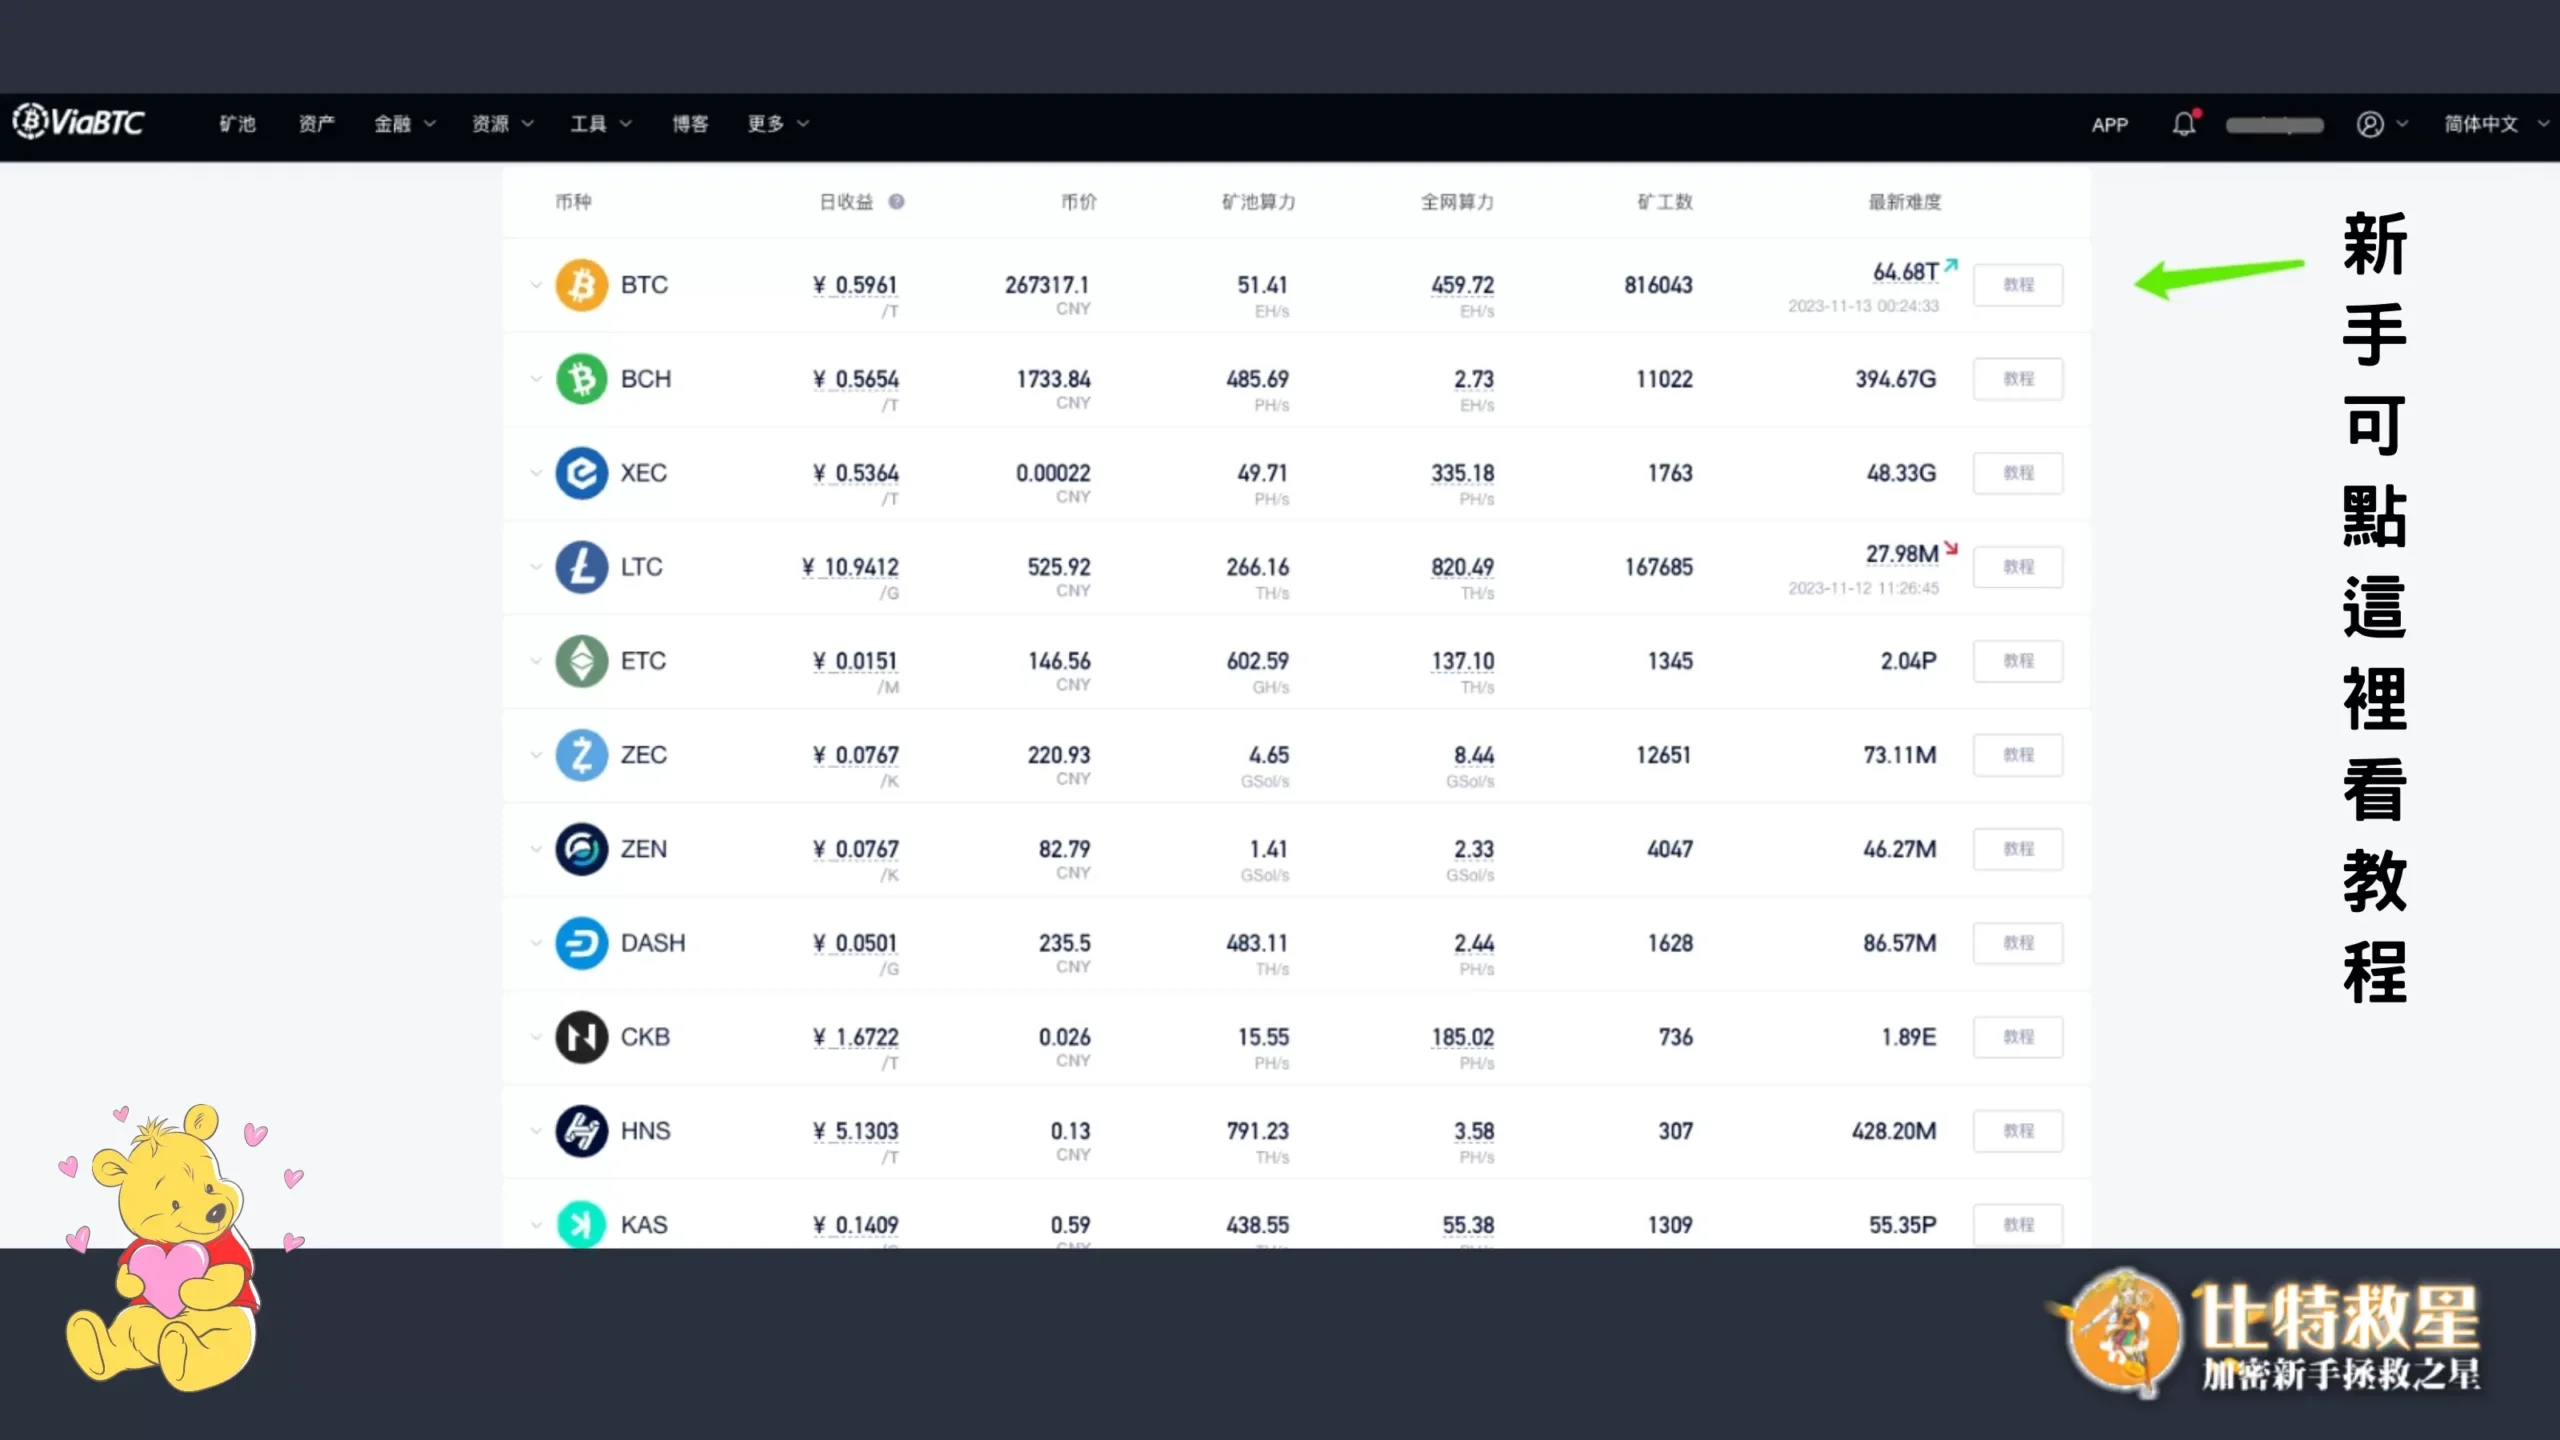Open the notification bell
The width and height of the screenshot is (2560, 1440).
pos(2185,124)
